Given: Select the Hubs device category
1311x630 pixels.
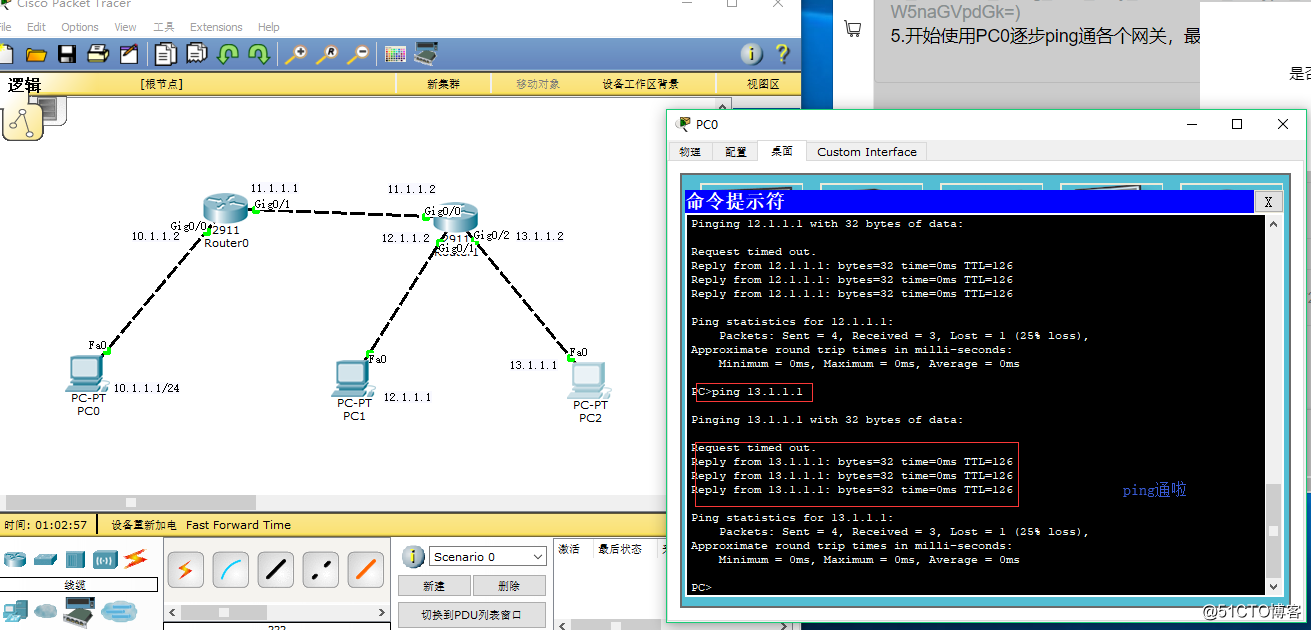Looking at the screenshot, I should click(x=76, y=559).
